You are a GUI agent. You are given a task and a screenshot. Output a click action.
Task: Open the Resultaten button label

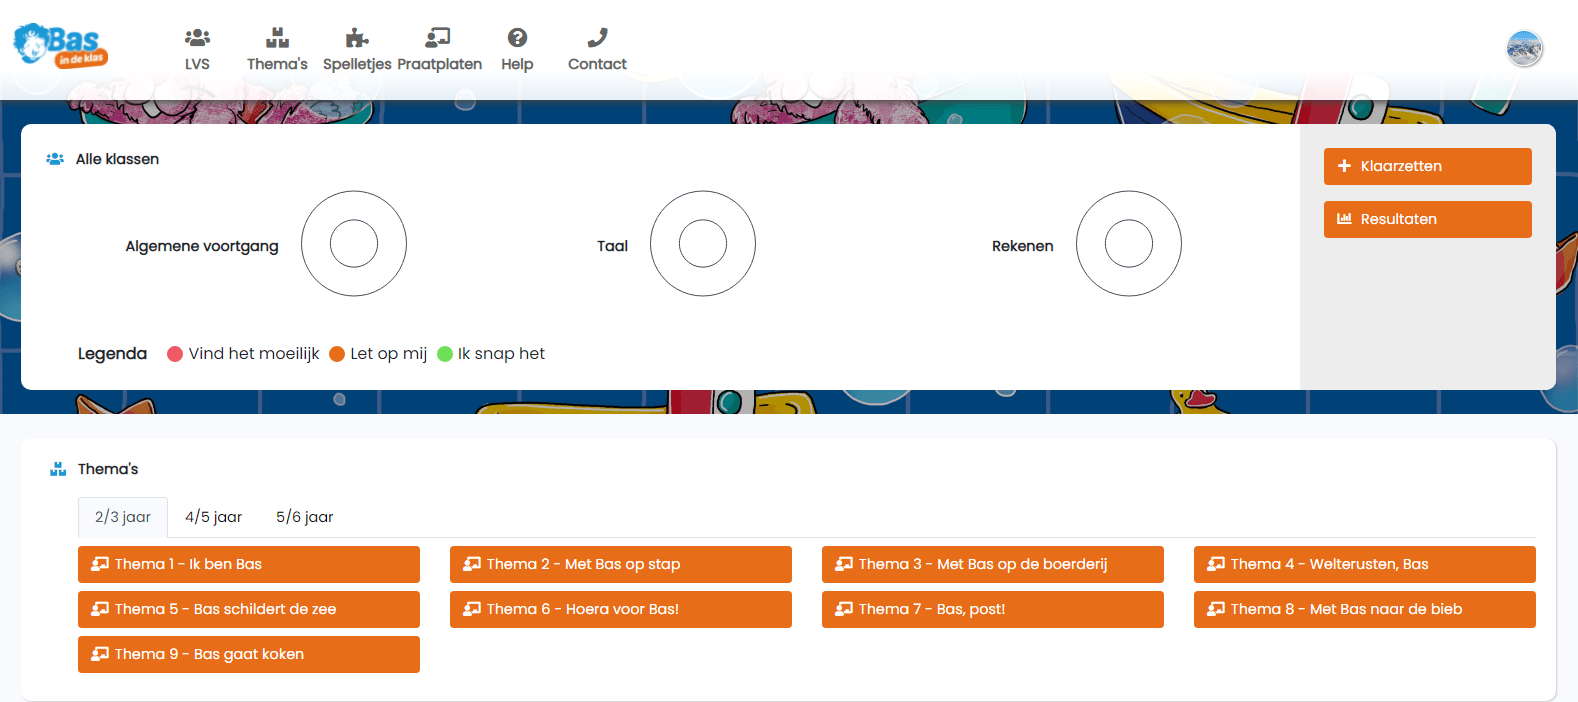coord(1398,219)
